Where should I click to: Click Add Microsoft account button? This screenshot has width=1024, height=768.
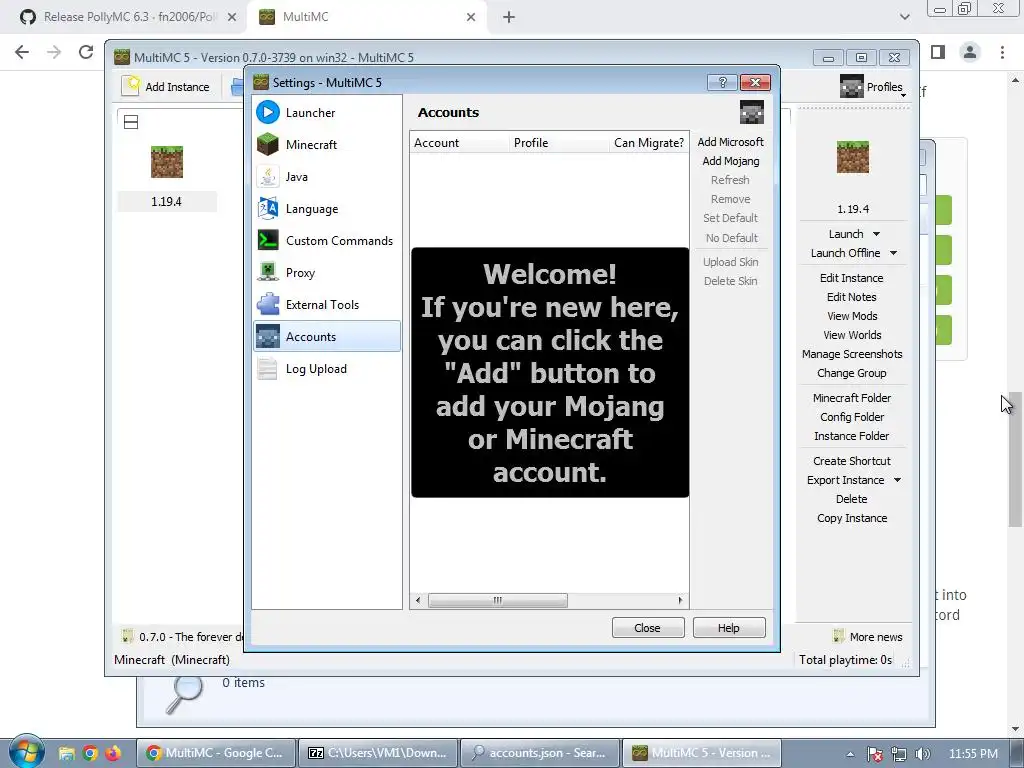[730, 142]
